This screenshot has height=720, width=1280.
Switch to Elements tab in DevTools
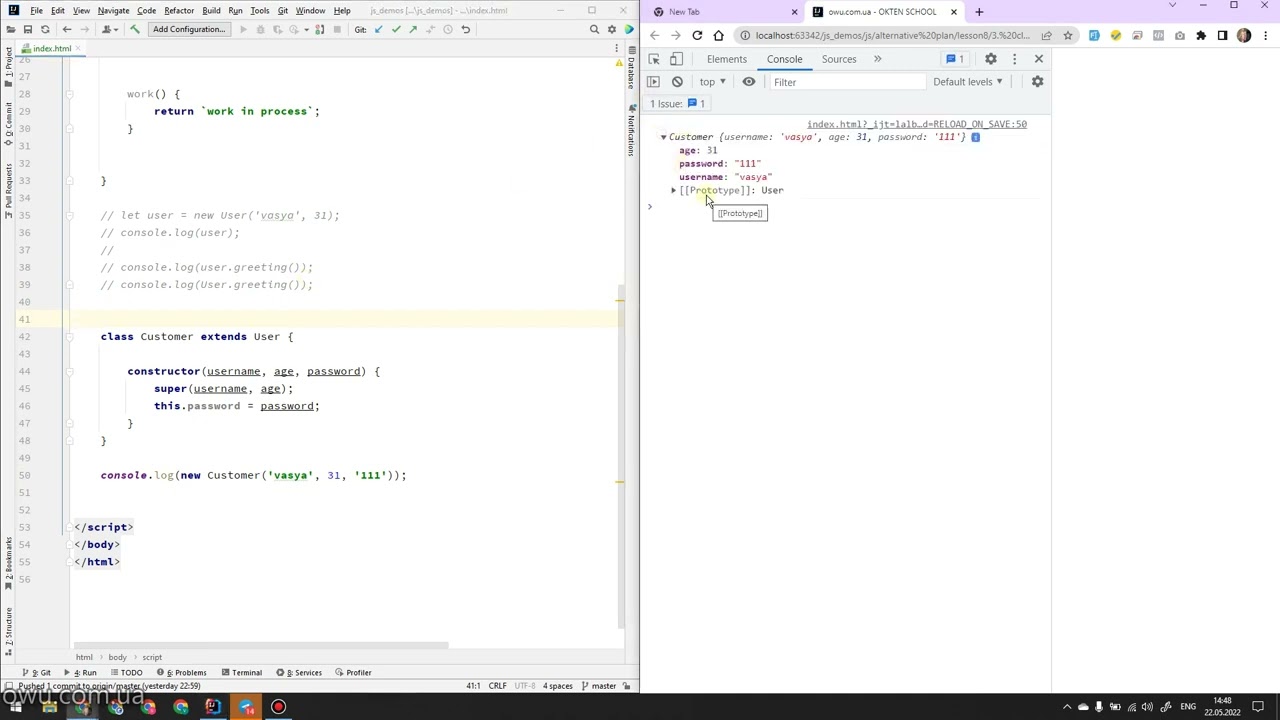point(727,59)
